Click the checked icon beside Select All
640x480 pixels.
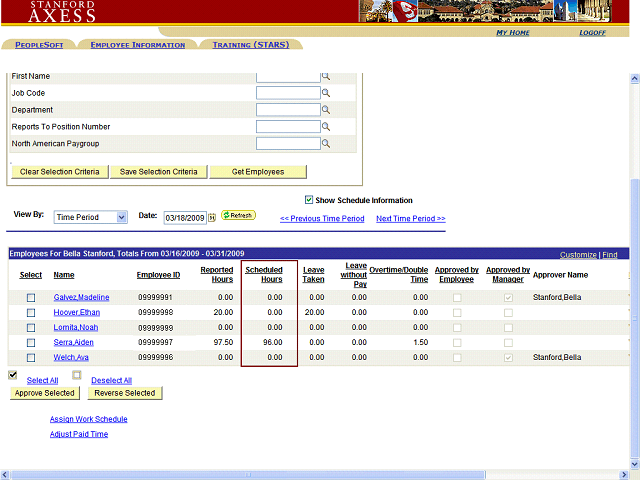13,375
